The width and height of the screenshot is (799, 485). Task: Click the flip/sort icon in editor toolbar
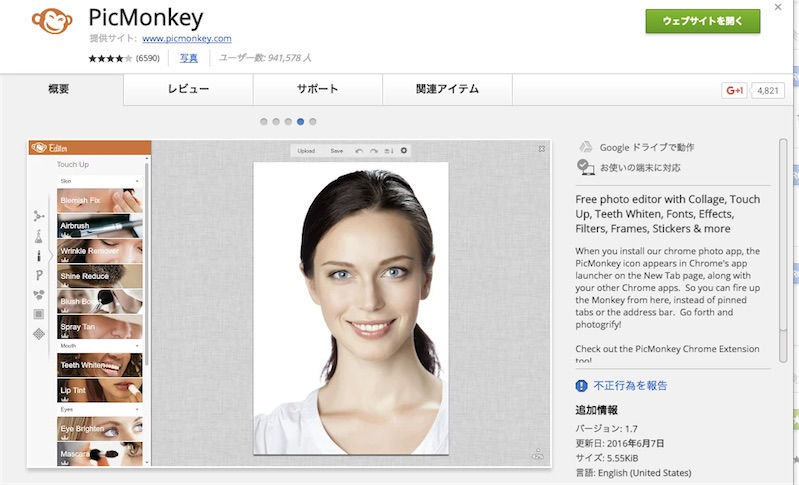(389, 151)
